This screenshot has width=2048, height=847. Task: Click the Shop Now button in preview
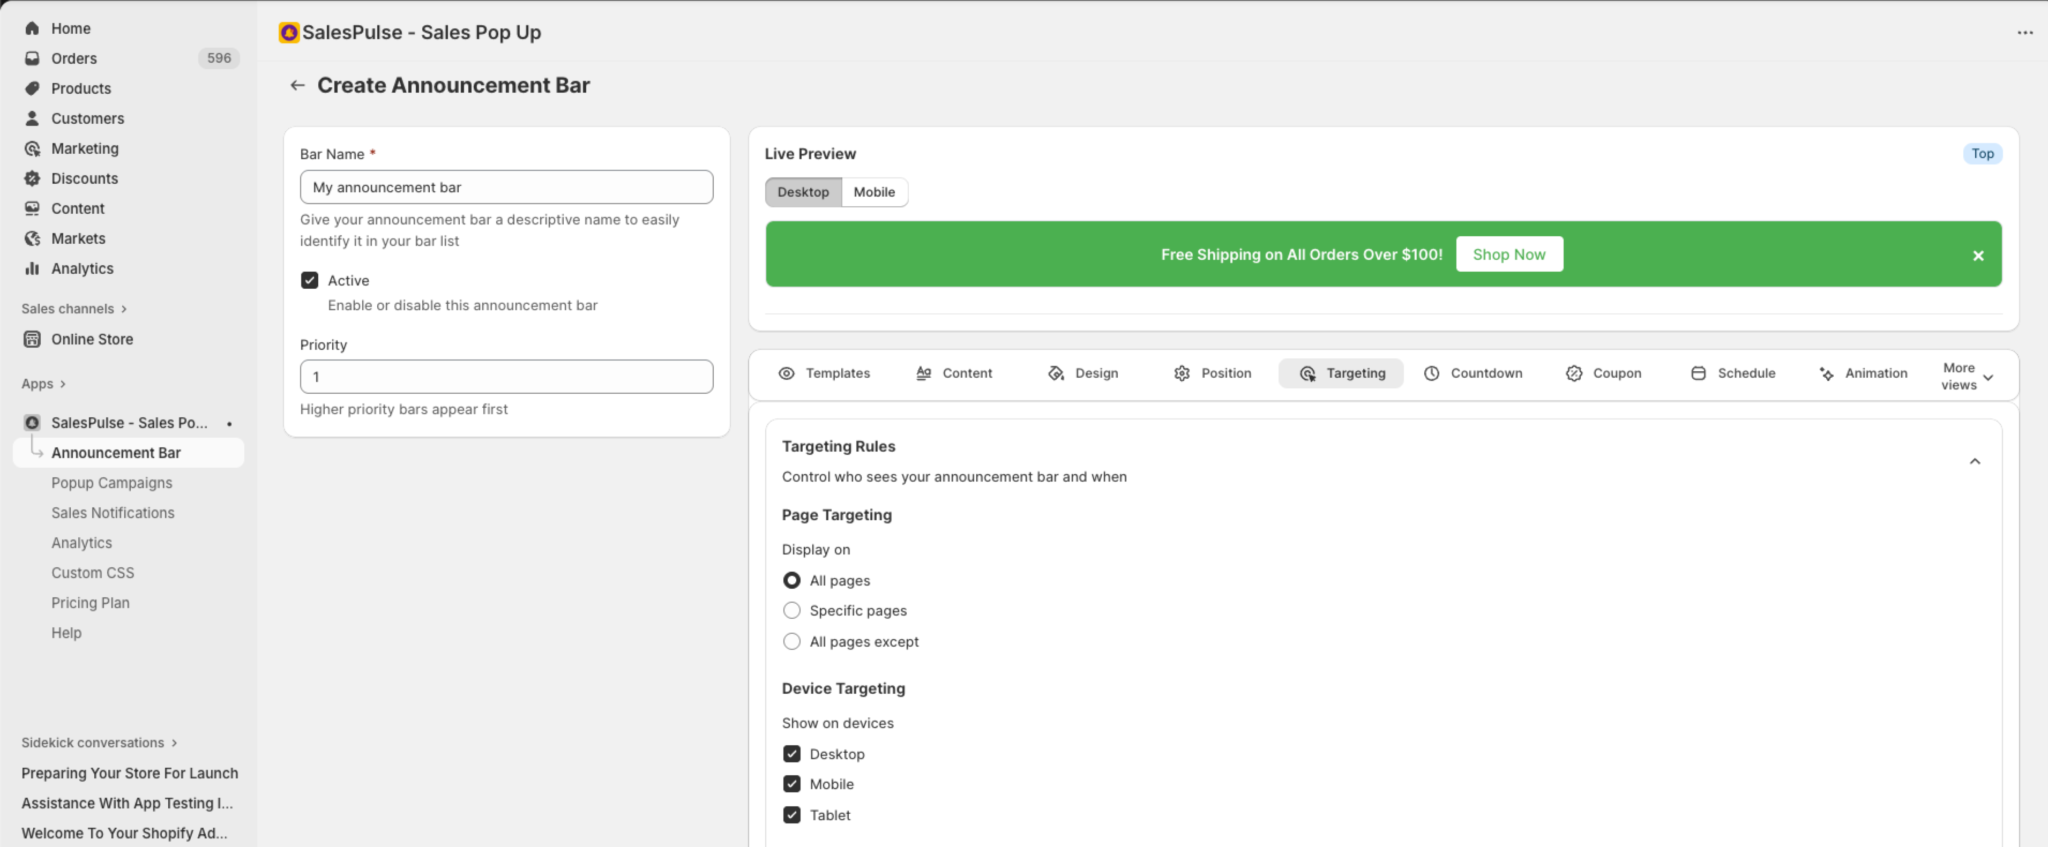click(1509, 254)
